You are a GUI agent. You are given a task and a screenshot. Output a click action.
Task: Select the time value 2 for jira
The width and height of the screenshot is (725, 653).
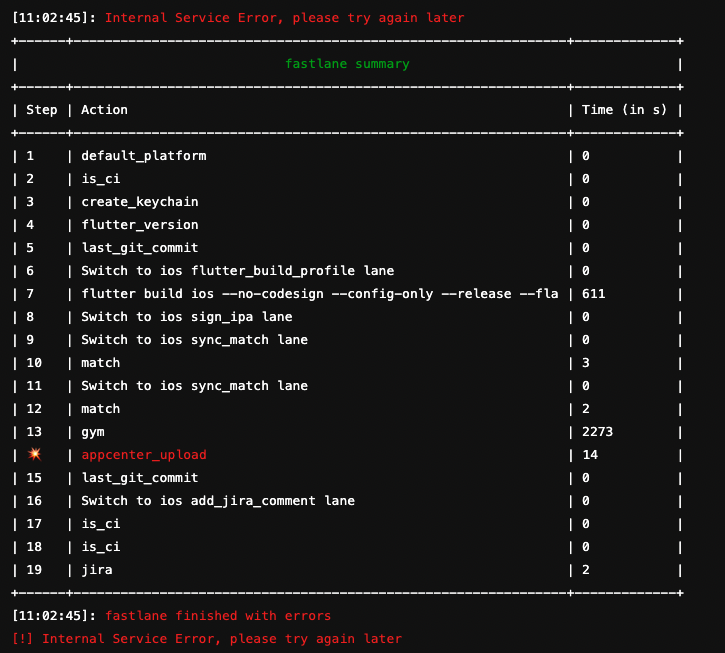(586, 570)
